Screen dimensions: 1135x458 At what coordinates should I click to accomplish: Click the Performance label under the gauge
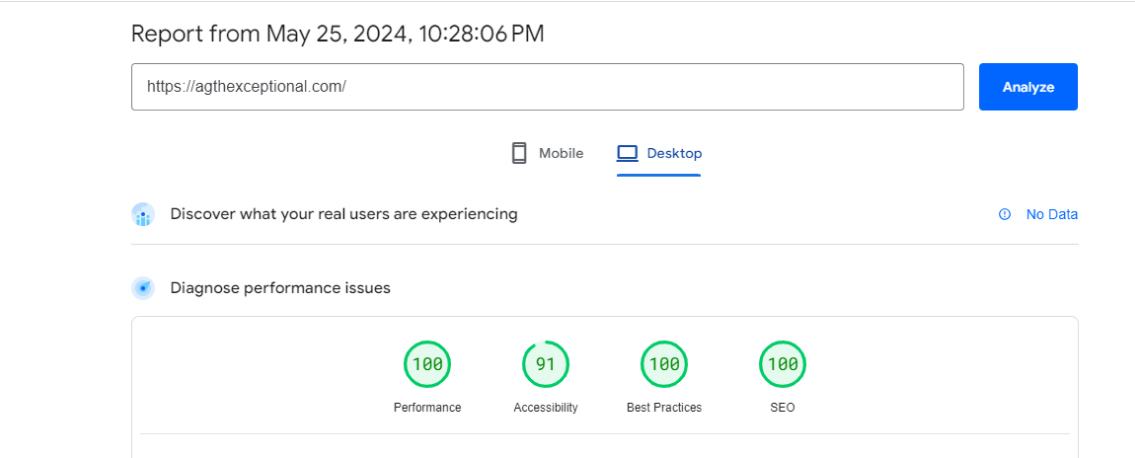[427, 408]
